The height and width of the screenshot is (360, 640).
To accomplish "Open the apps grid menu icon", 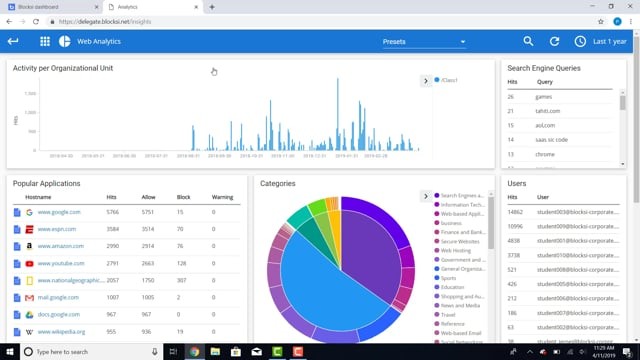I will [x=45, y=41].
